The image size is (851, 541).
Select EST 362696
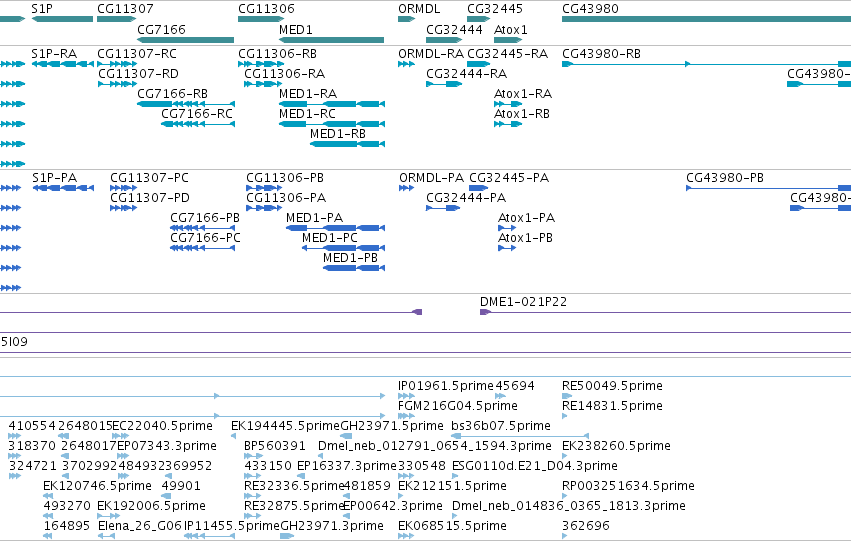pos(586,526)
